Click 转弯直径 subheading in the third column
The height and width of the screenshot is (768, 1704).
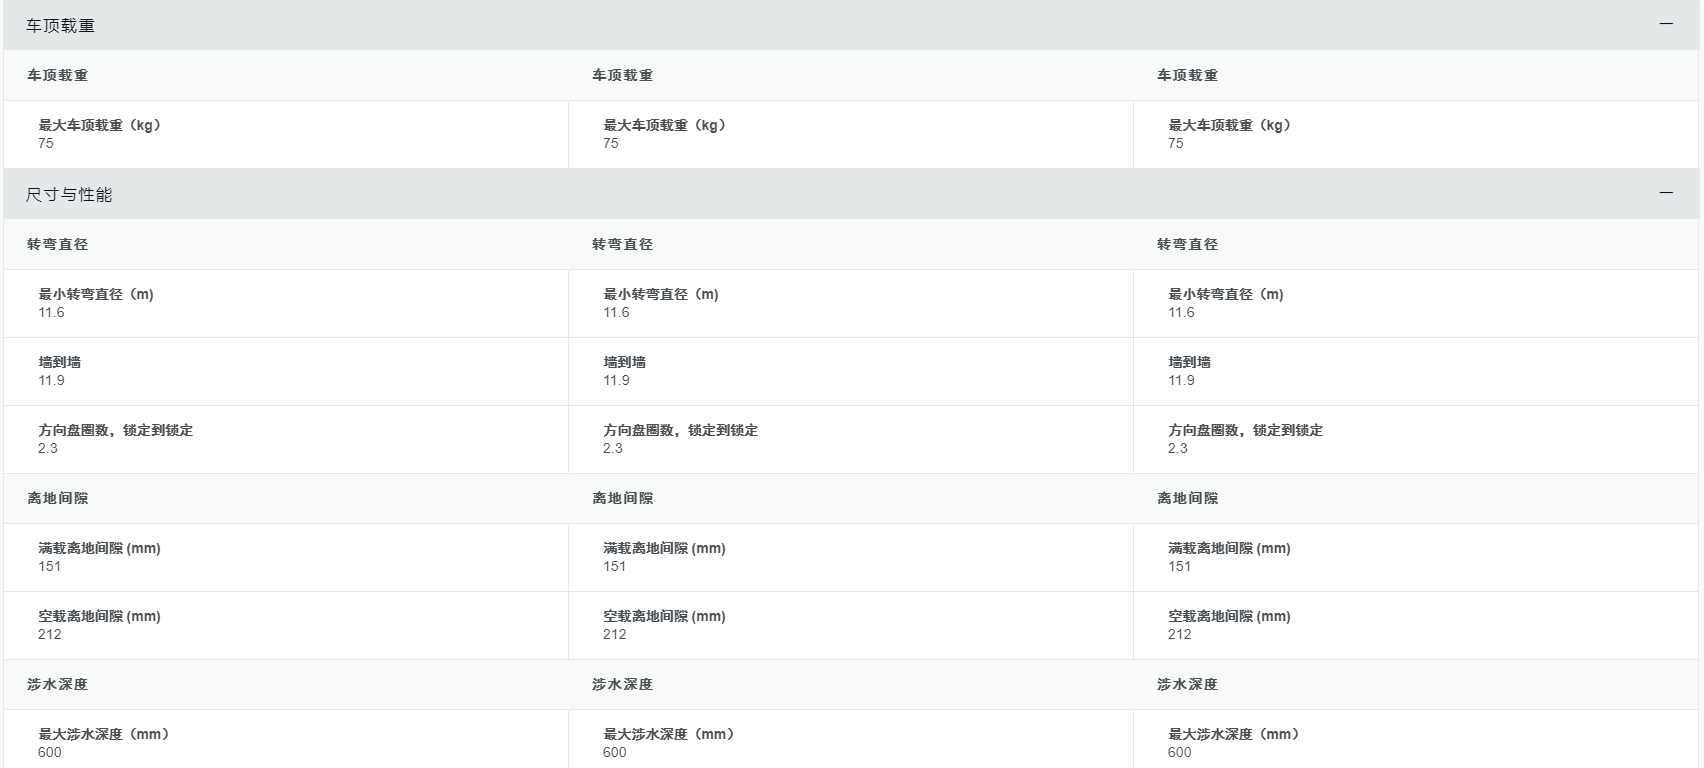pos(1187,244)
